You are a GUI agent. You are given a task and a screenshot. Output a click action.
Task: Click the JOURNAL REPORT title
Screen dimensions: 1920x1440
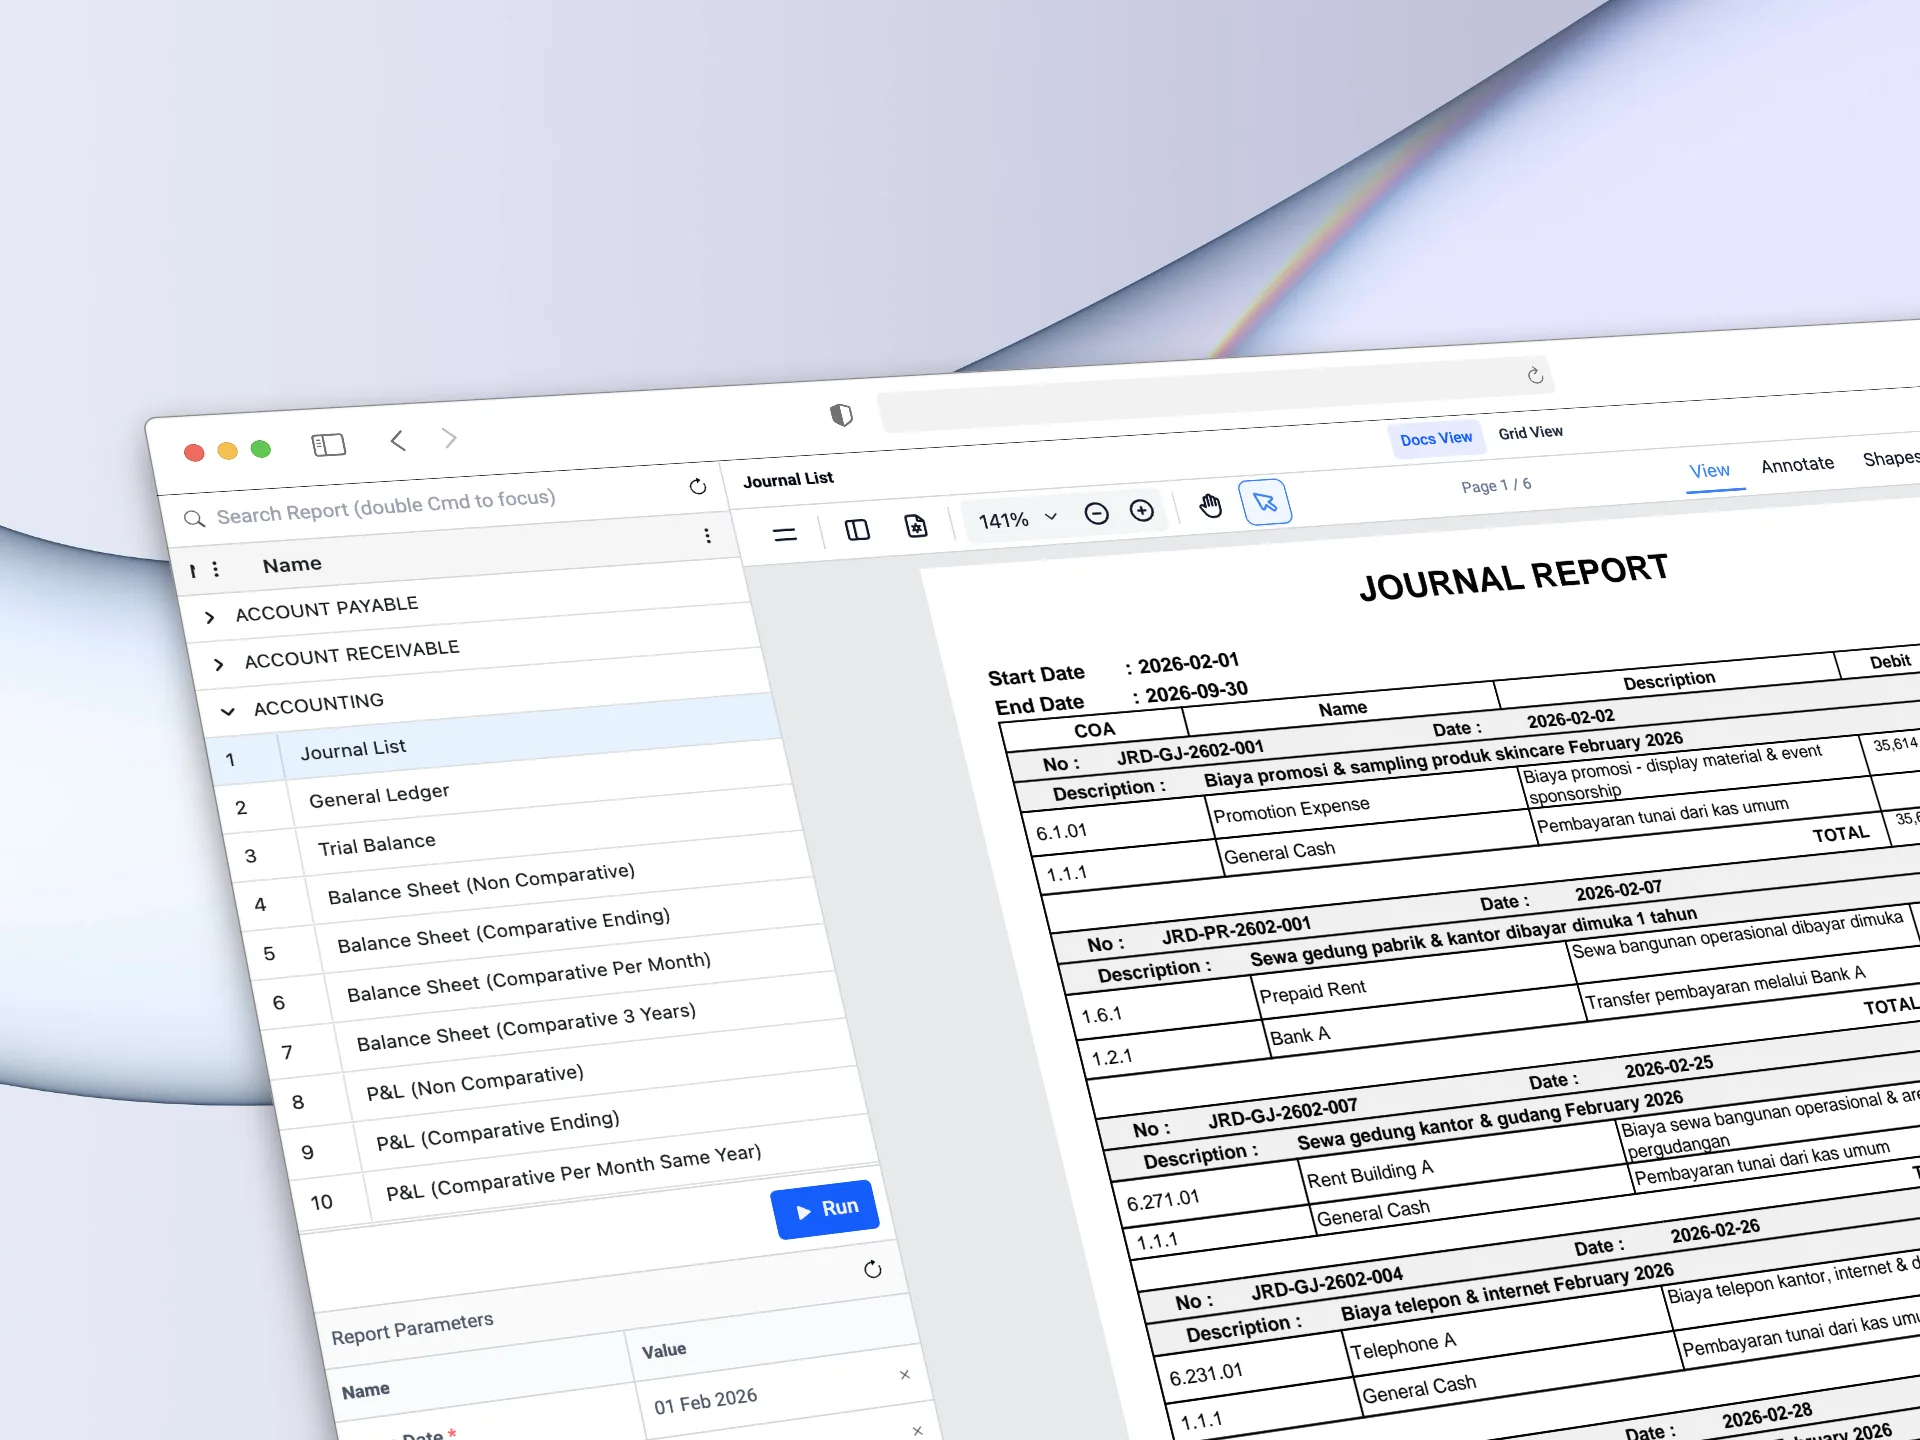(1513, 577)
